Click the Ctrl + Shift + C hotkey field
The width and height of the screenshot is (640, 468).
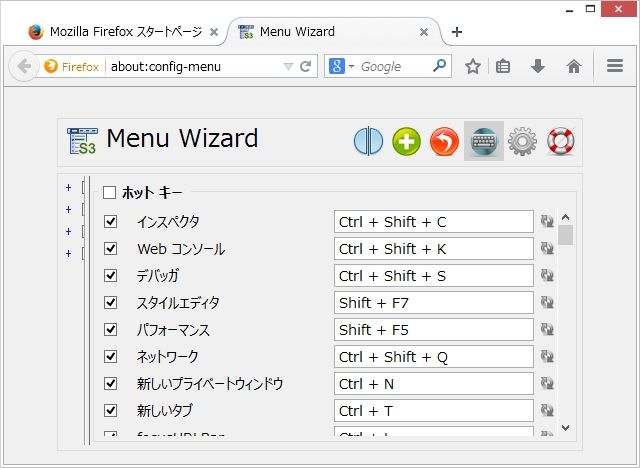click(433, 222)
